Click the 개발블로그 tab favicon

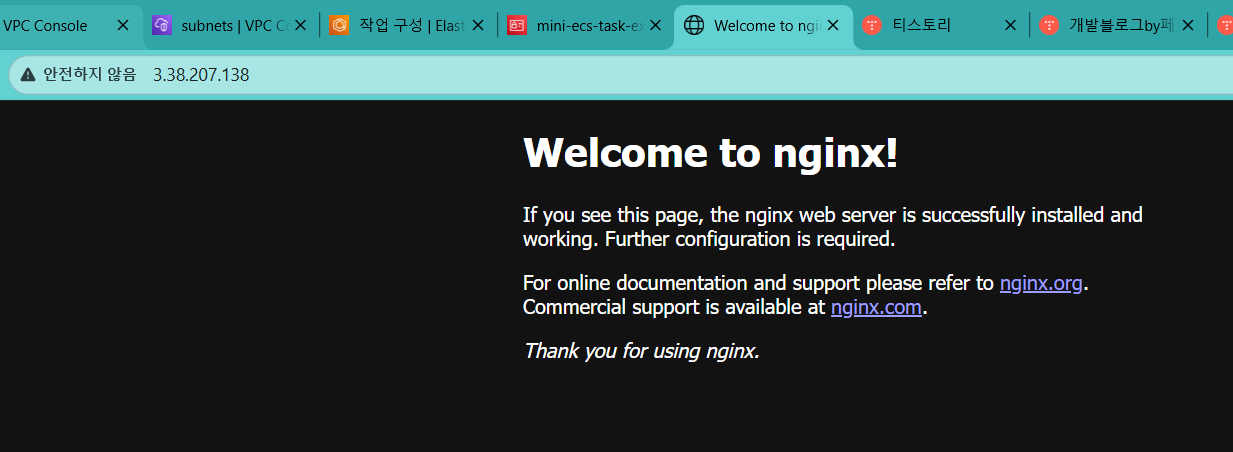click(1049, 26)
